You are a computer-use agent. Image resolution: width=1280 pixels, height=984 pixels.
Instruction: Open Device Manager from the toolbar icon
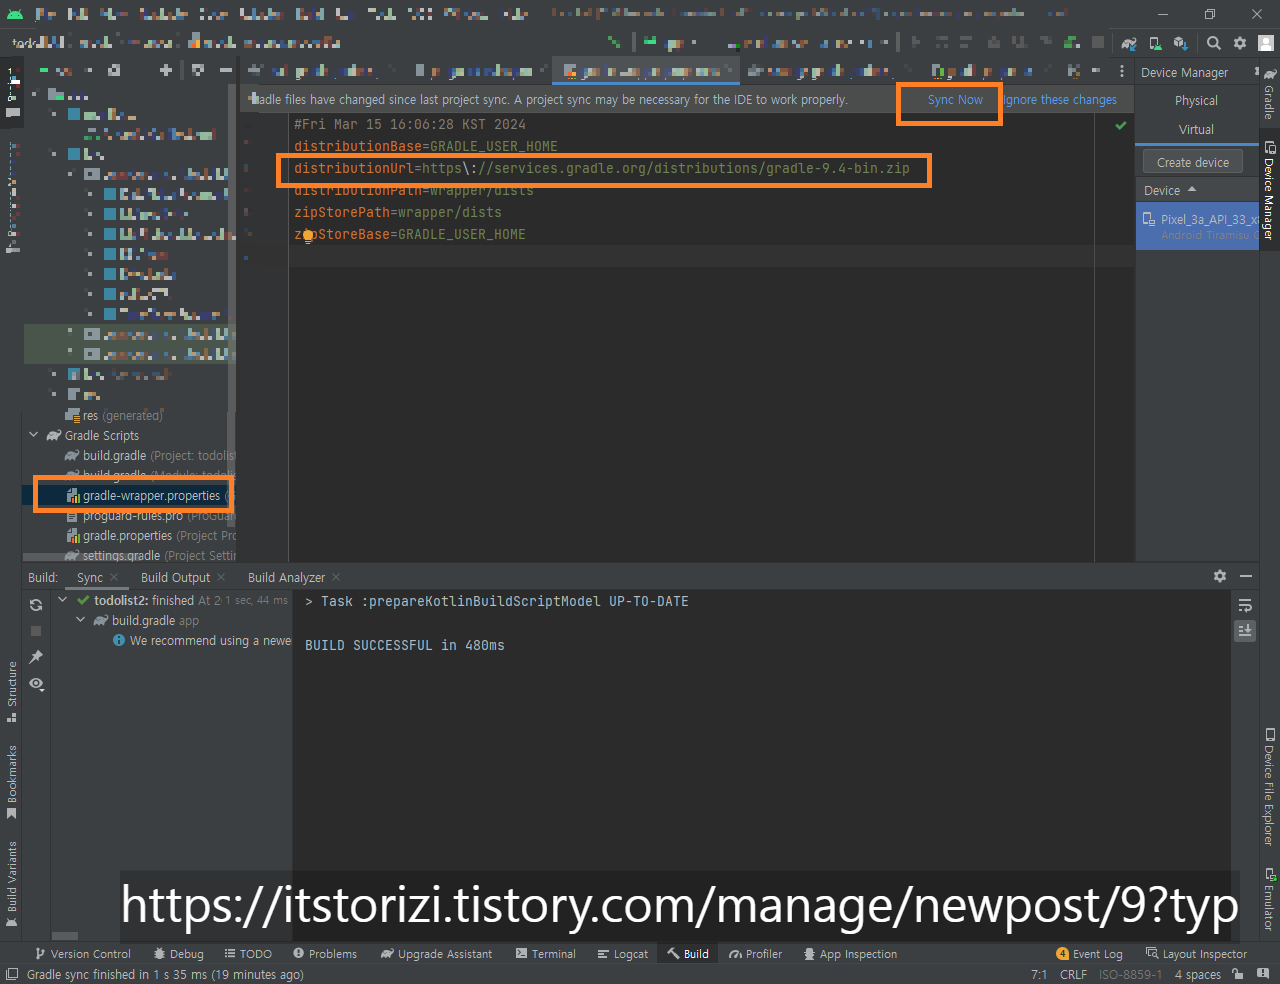click(x=1155, y=43)
